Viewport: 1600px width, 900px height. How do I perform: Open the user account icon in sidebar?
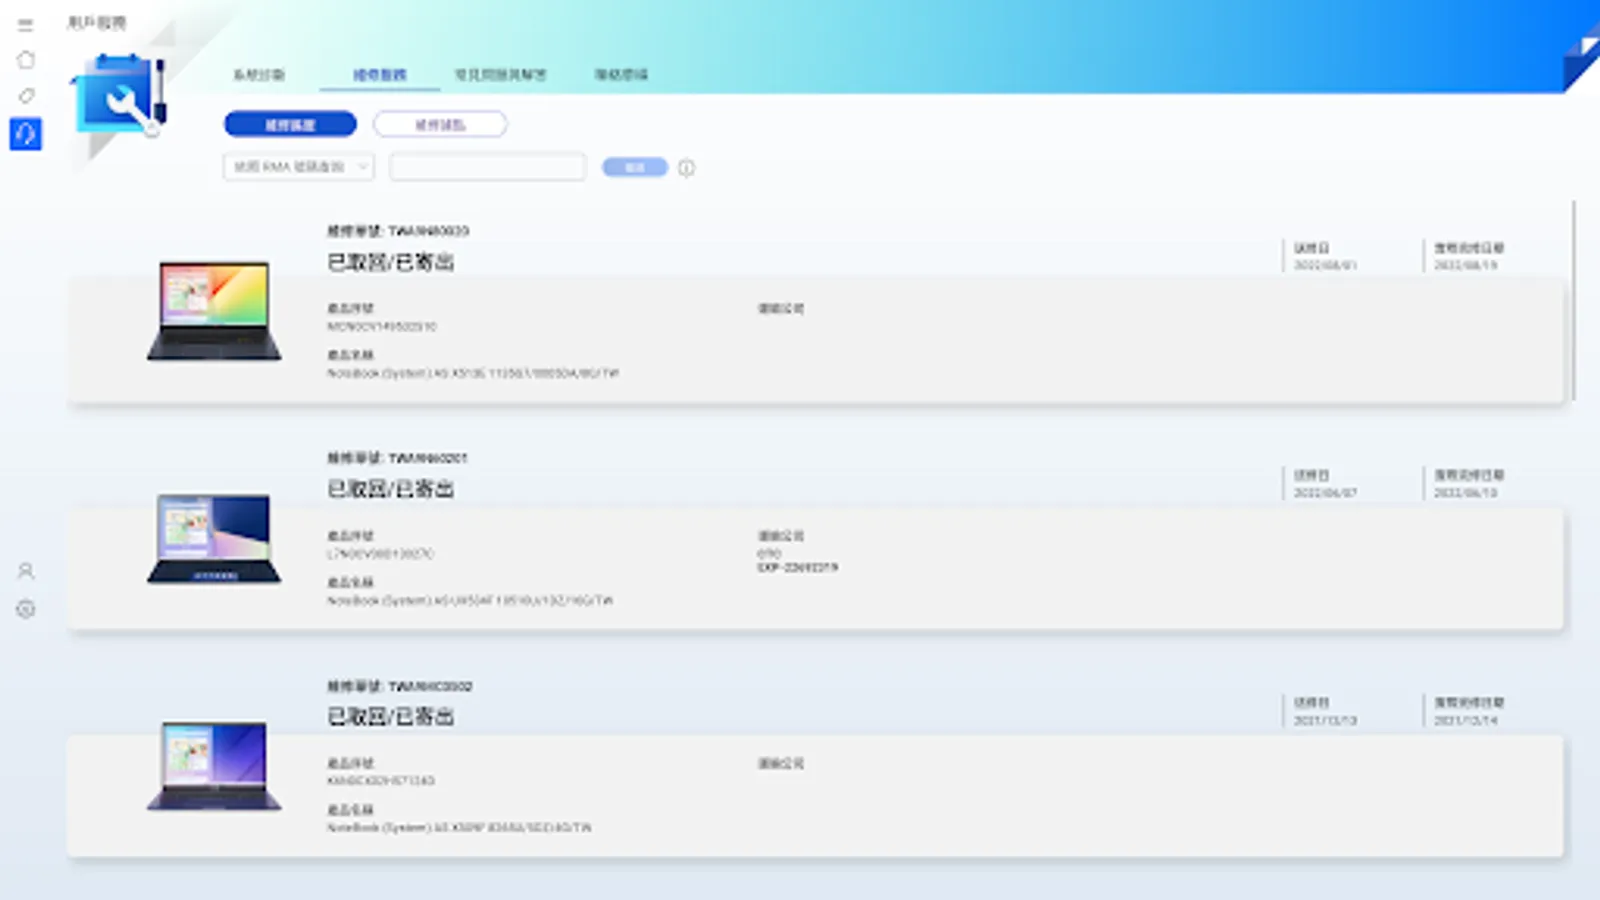tap(26, 571)
